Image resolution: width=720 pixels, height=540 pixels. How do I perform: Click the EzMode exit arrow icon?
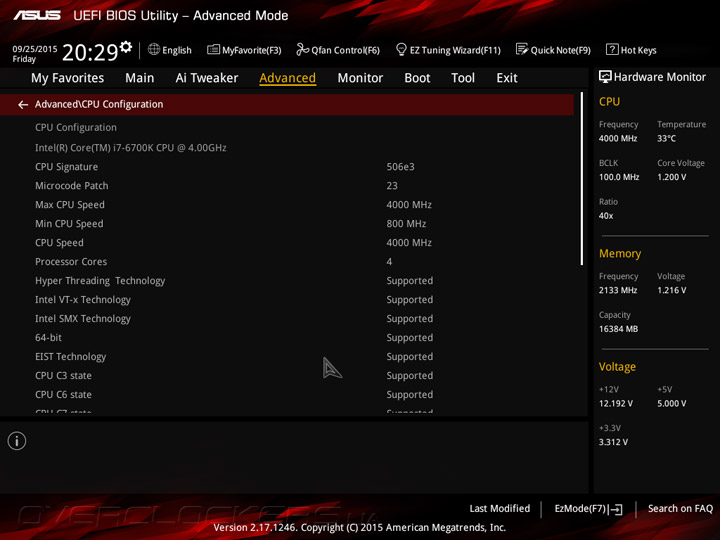(x=616, y=509)
